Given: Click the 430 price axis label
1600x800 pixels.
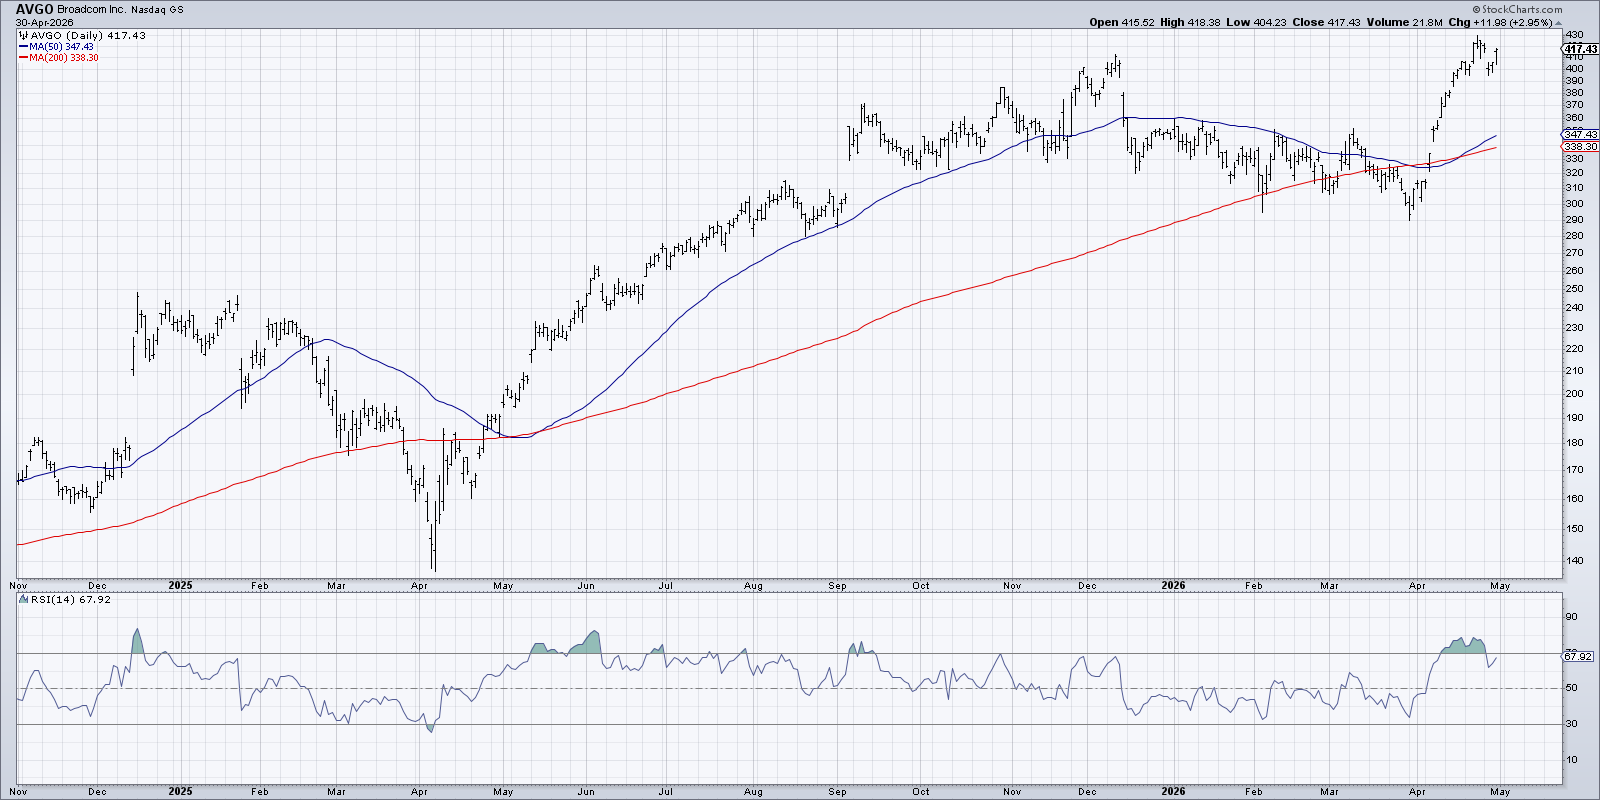Looking at the screenshot, I should (x=1573, y=35).
